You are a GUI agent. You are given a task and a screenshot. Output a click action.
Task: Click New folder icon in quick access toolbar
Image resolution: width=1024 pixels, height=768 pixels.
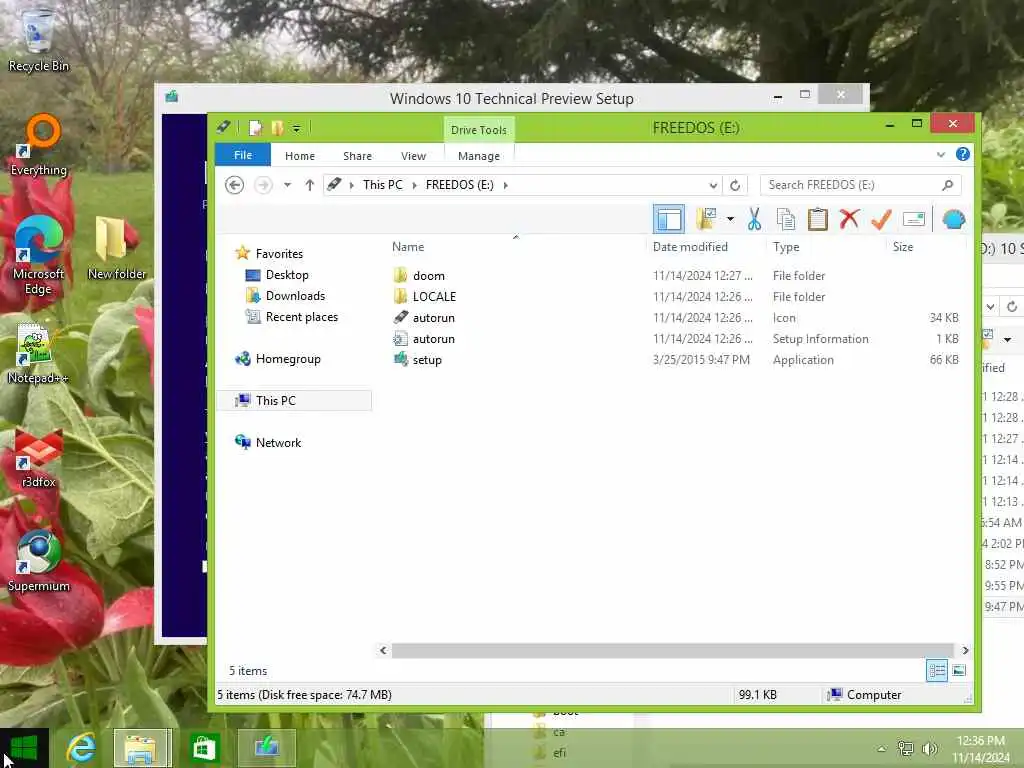tap(278, 127)
